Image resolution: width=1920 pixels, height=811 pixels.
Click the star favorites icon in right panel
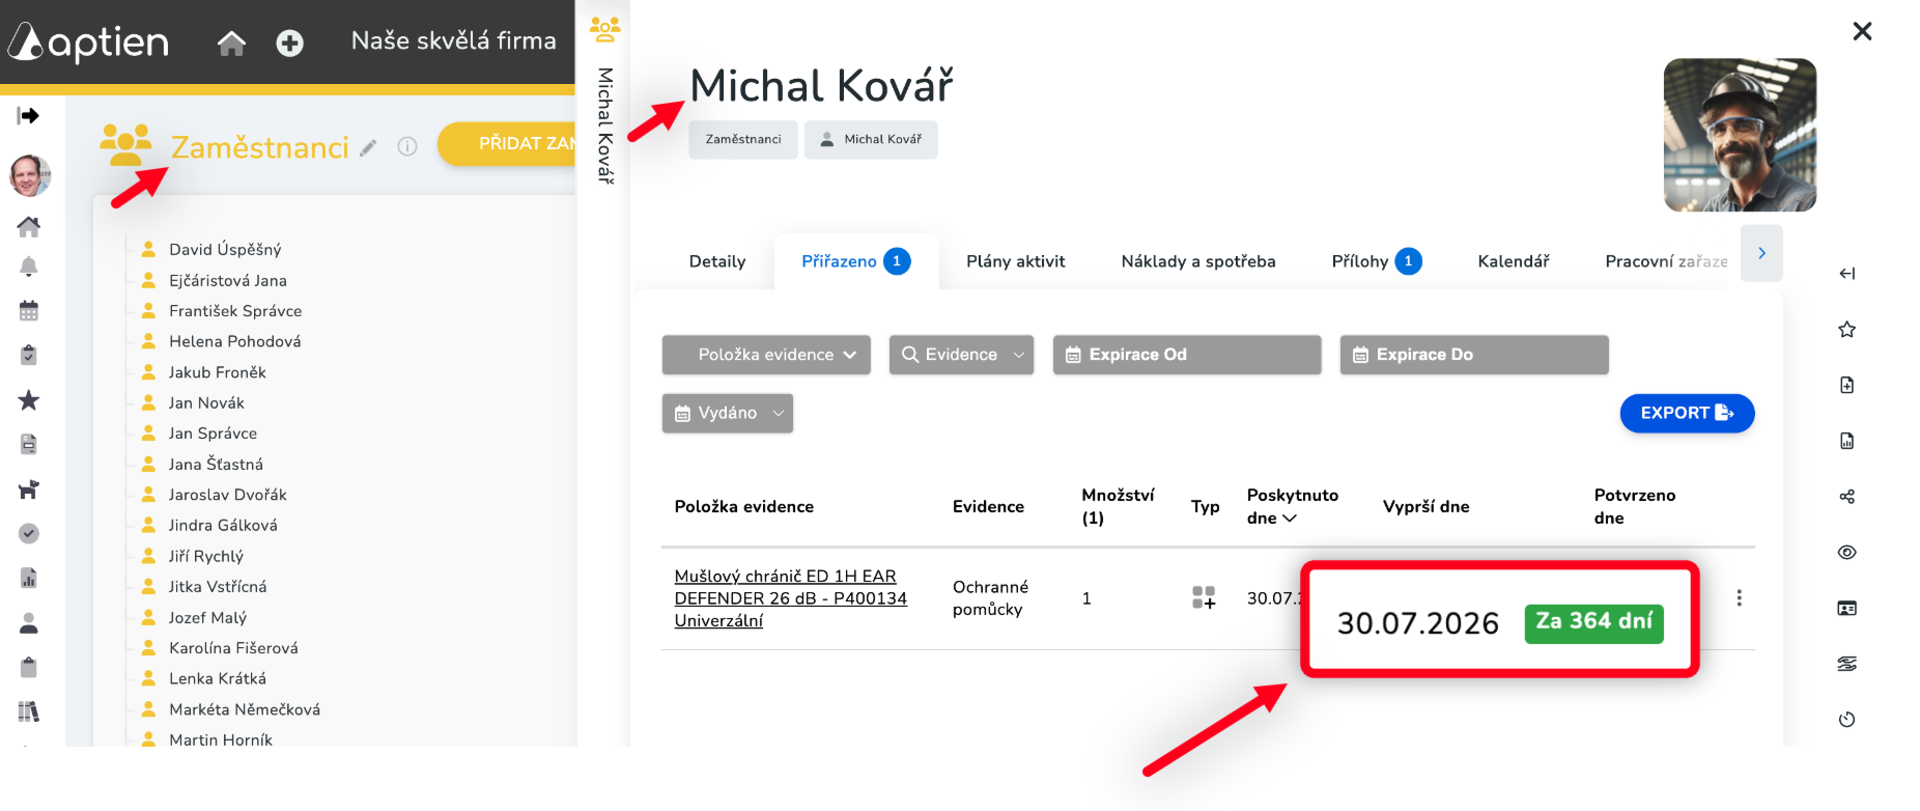tap(1847, 329)
